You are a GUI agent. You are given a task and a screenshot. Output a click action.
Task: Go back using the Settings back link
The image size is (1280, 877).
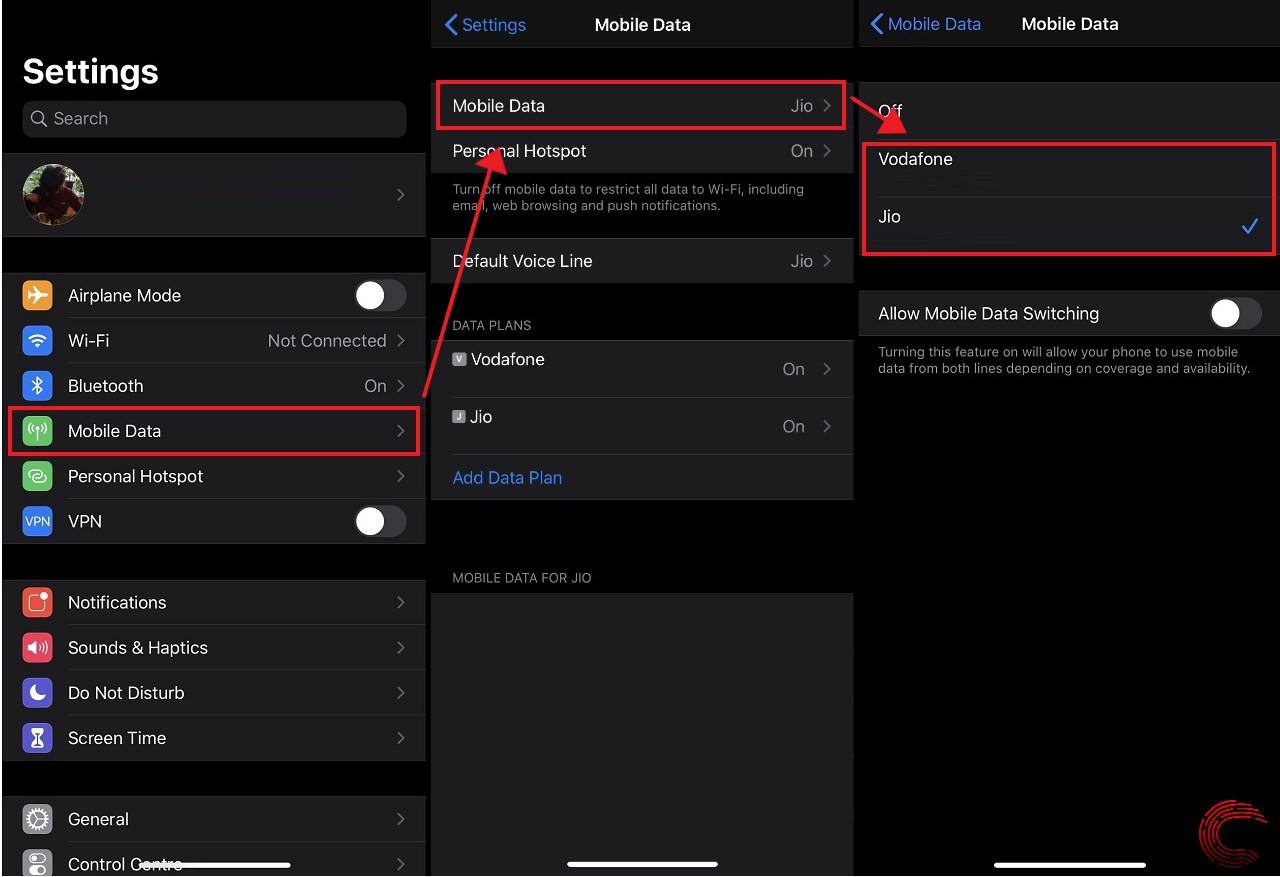coord(484,24)
